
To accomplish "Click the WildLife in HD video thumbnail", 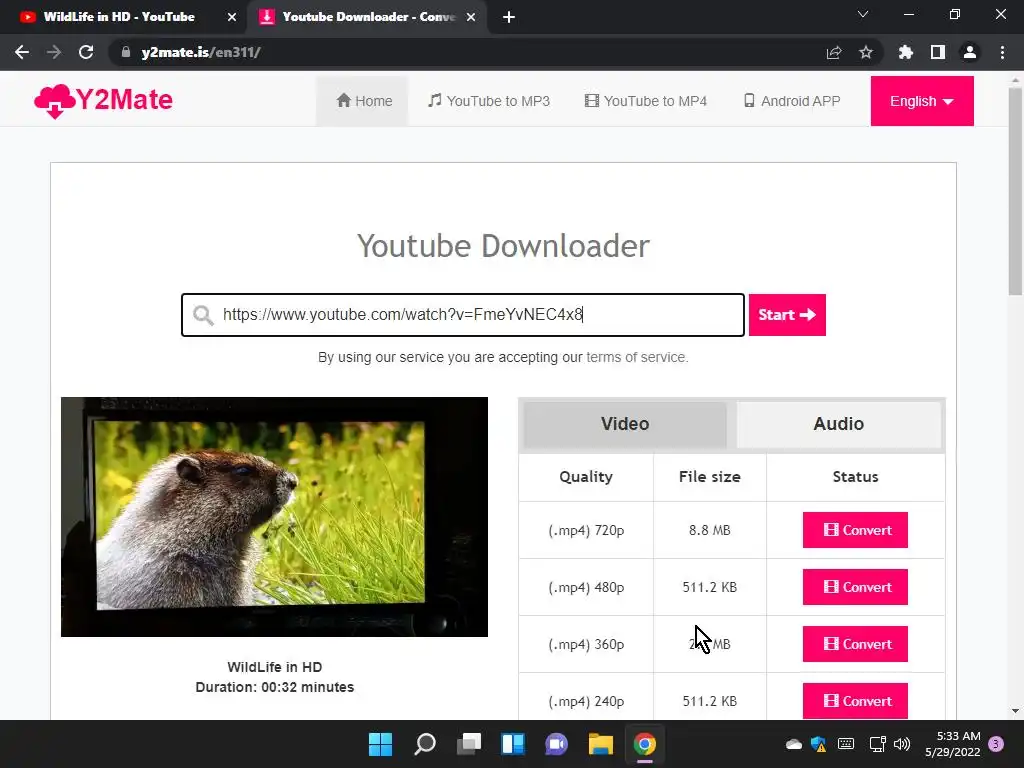I will (274, 517).
